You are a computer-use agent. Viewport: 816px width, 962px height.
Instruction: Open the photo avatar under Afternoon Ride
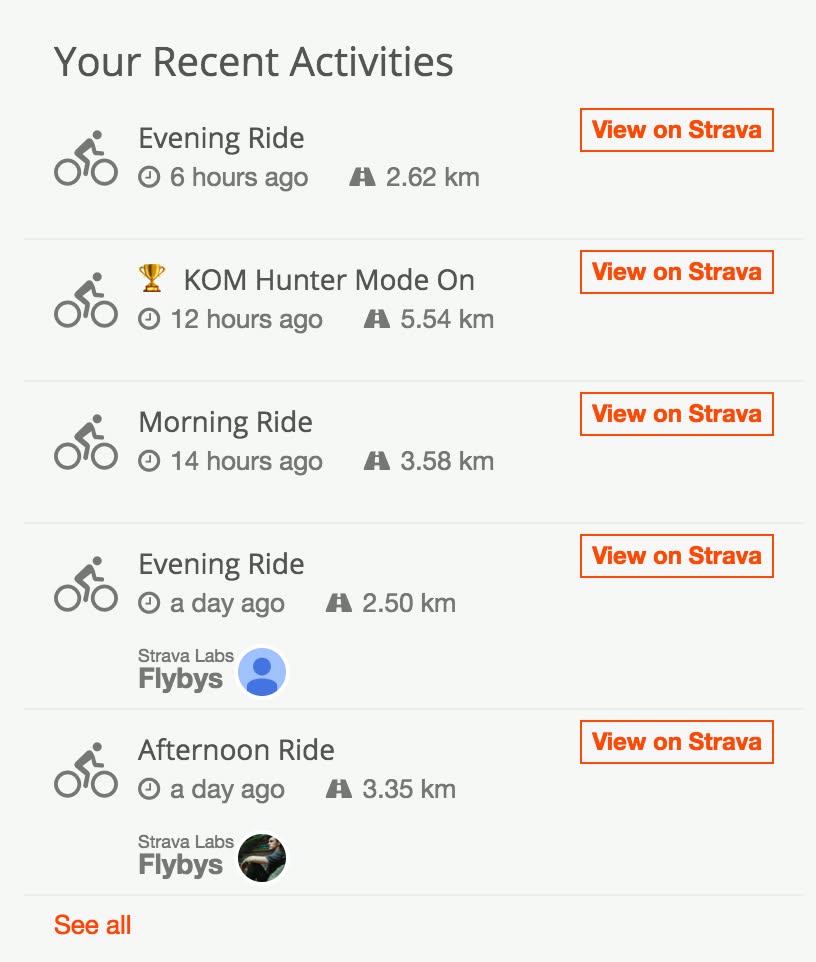coord(262,858)
